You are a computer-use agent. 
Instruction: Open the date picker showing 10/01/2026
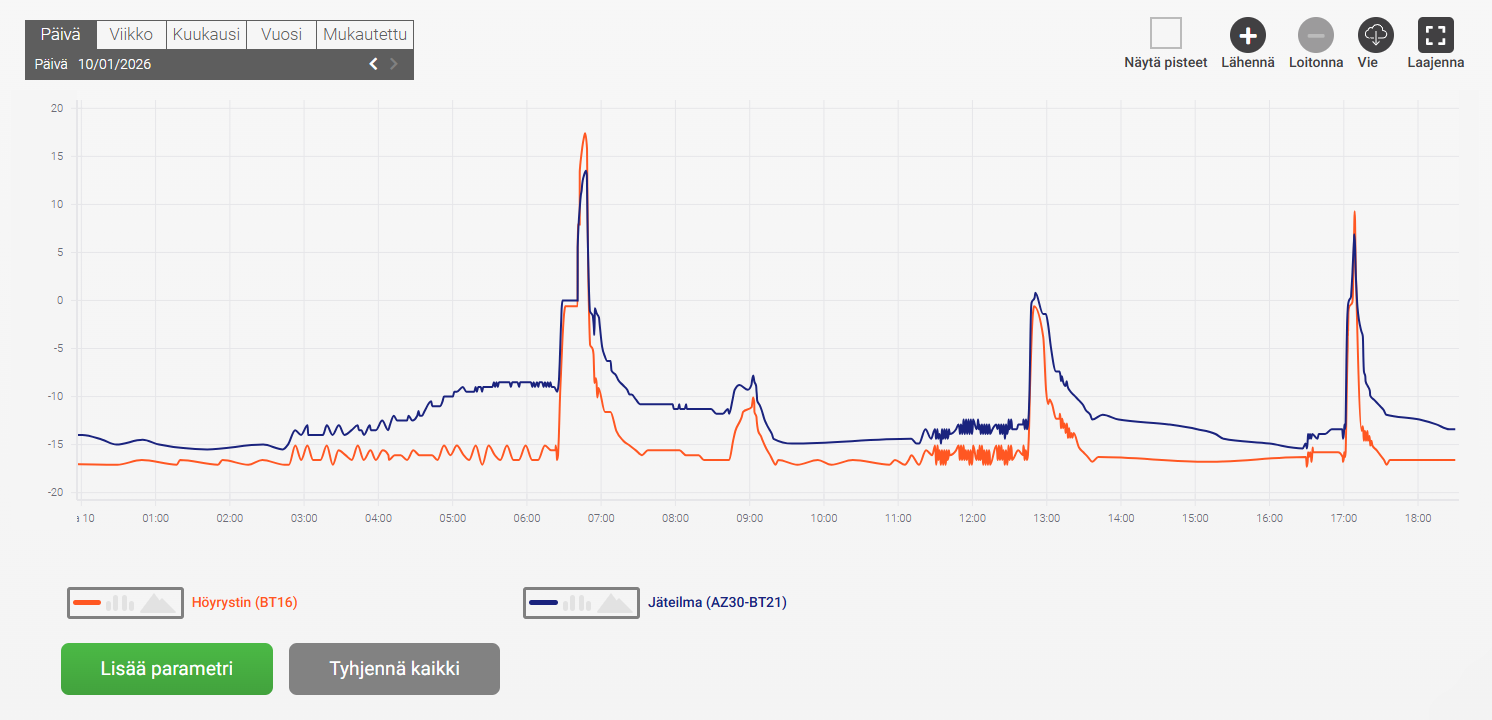point(115,64)
